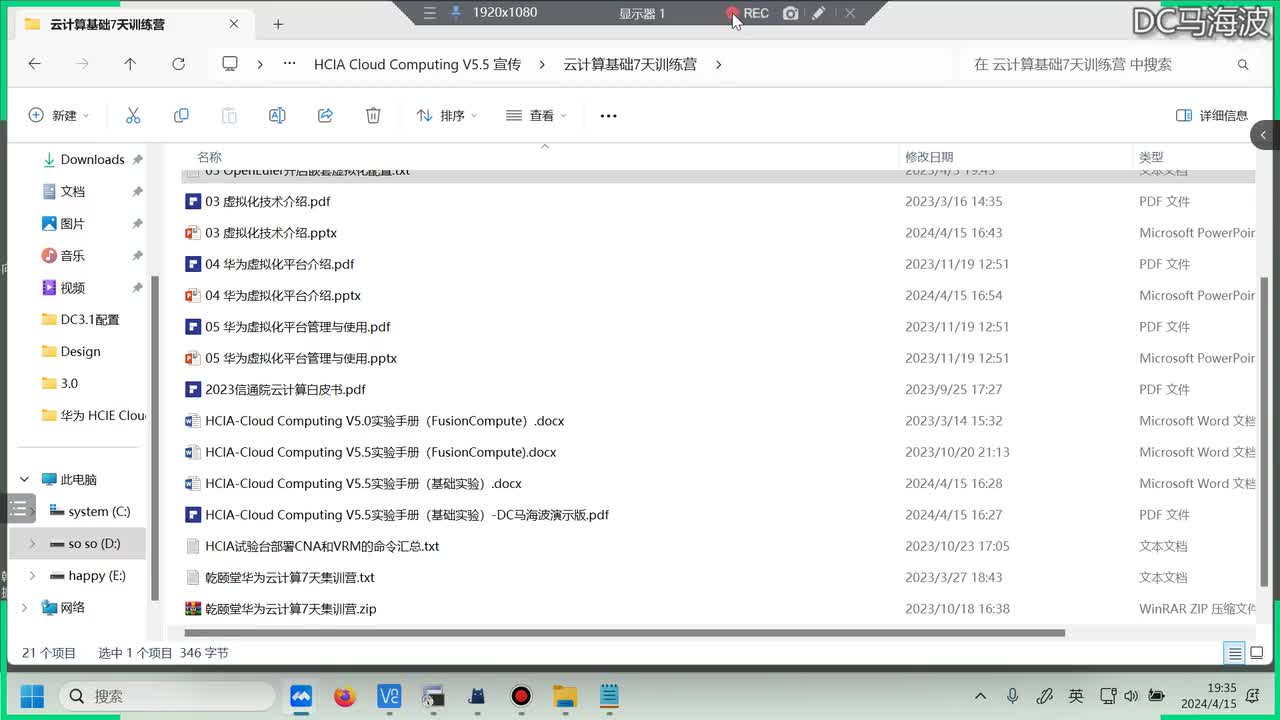The image size is (1280, 720).
Task: Sort by 类型 column header
Action: (1151, 157)
